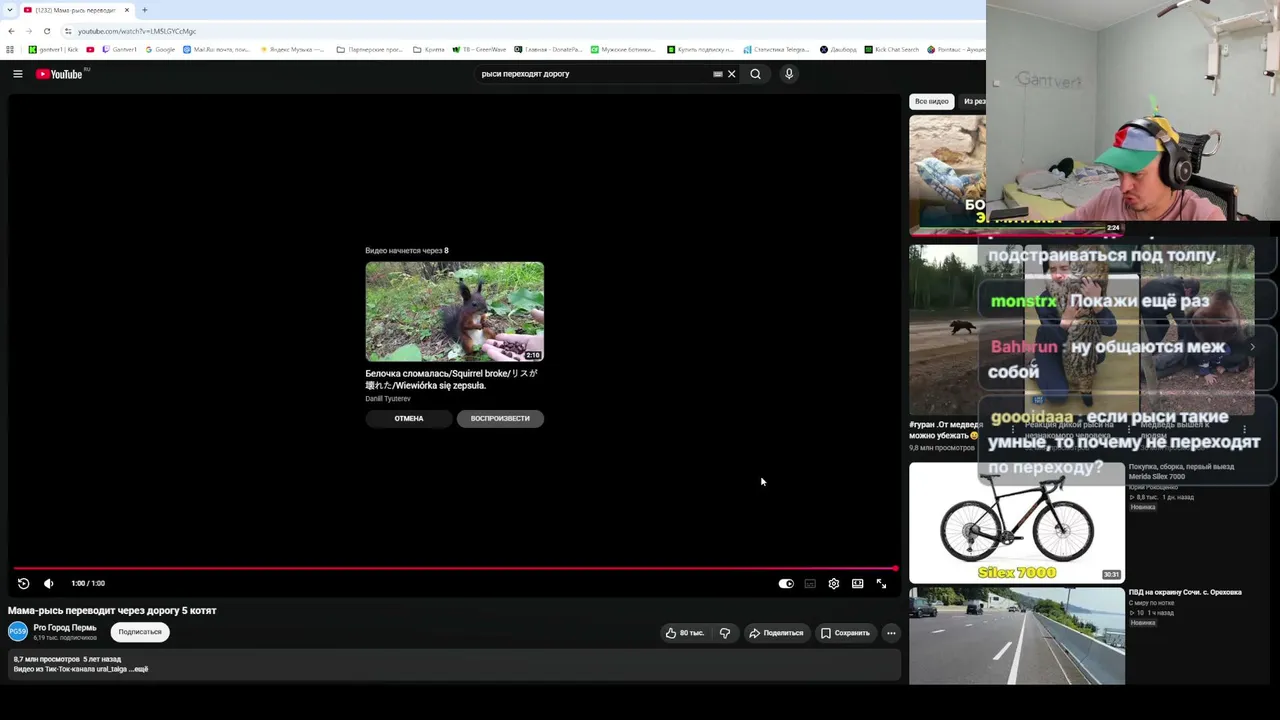Viewport: 1280px width, 720px height.
Task: Go back in the browser
Action: point(11,31)
